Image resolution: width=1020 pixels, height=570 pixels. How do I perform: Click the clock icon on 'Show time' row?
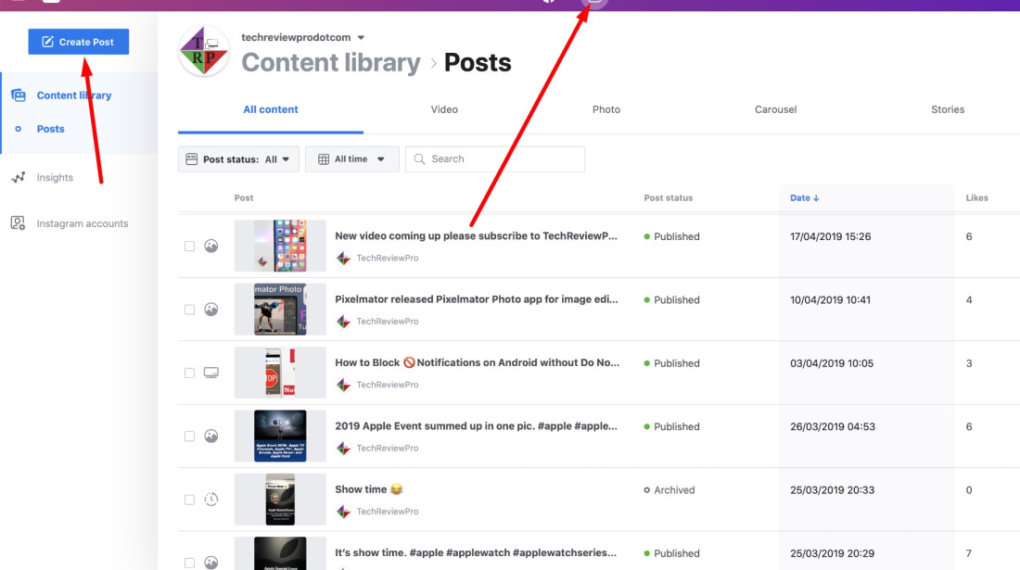click(211, 499)
